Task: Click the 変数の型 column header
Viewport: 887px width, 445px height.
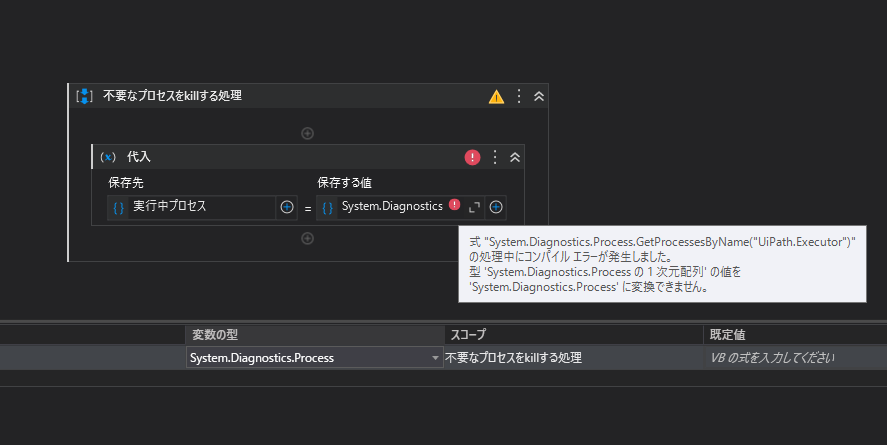Action: (x=314, y=335)
